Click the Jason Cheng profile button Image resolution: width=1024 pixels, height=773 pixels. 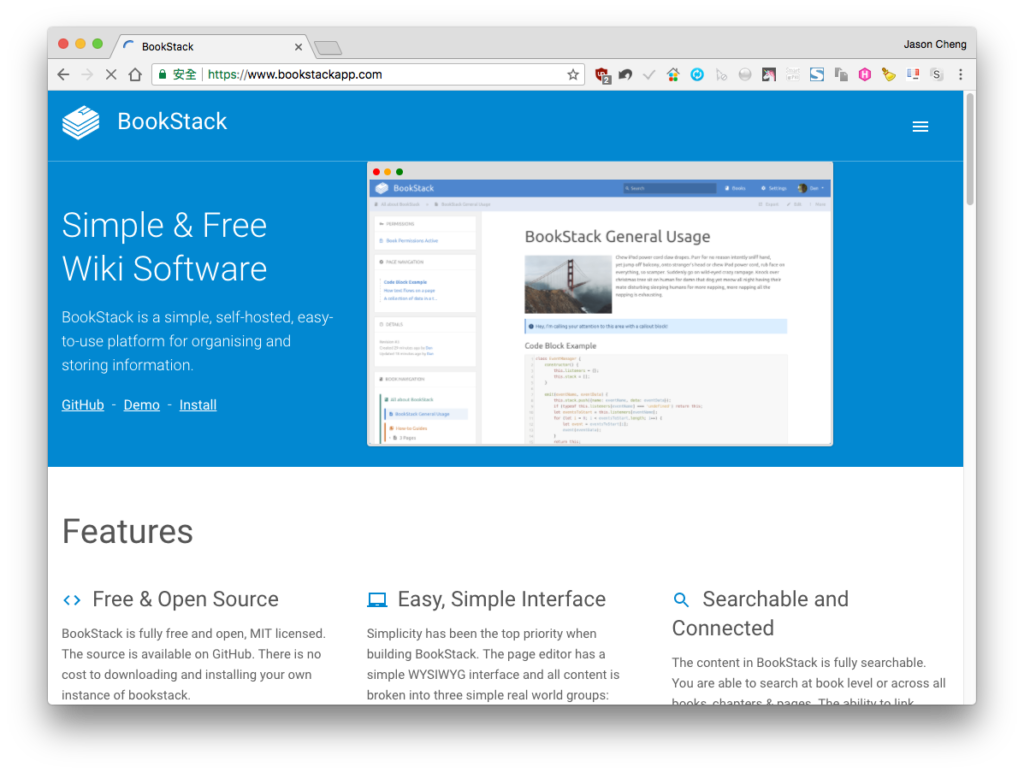(935, 44)
